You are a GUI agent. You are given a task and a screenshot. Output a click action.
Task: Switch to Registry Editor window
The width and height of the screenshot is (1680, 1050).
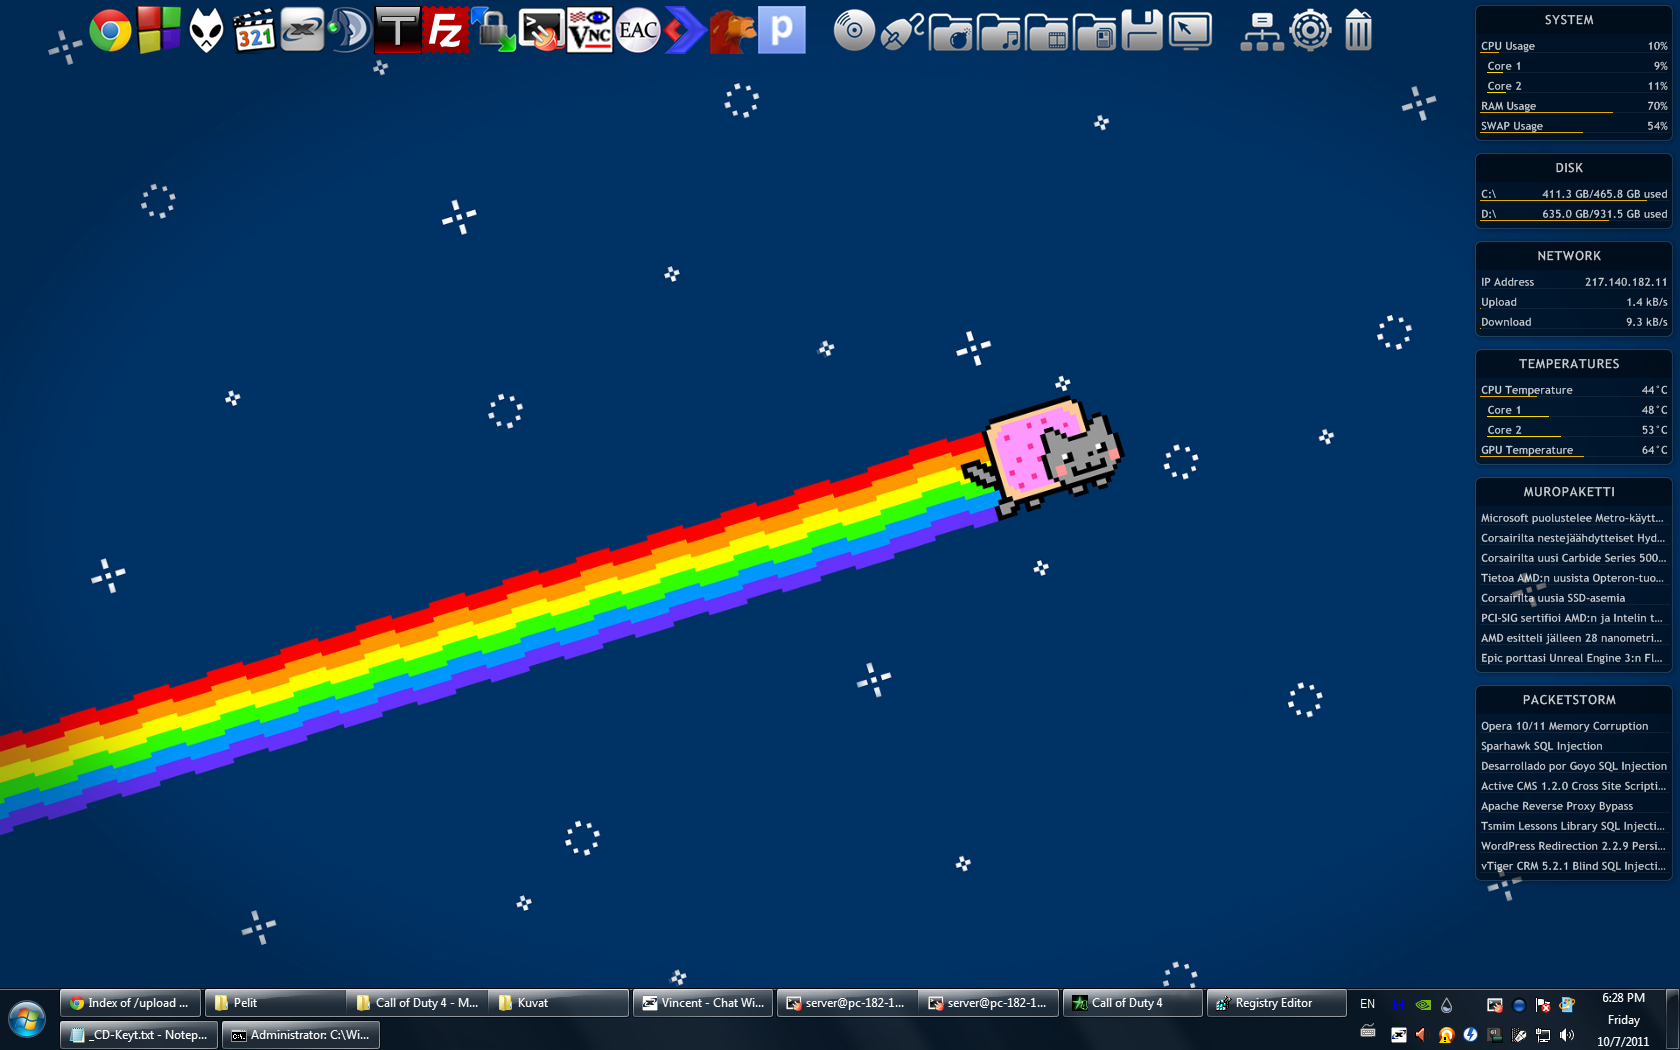(1277, 1003)
